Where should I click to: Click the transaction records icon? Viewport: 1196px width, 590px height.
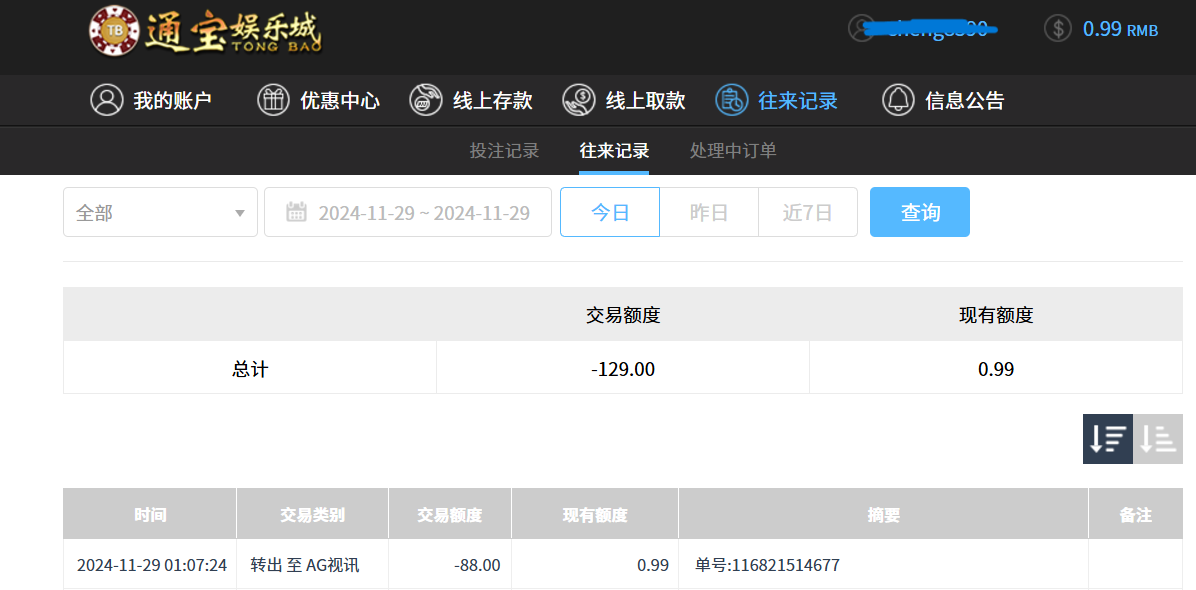coord(732,100)
